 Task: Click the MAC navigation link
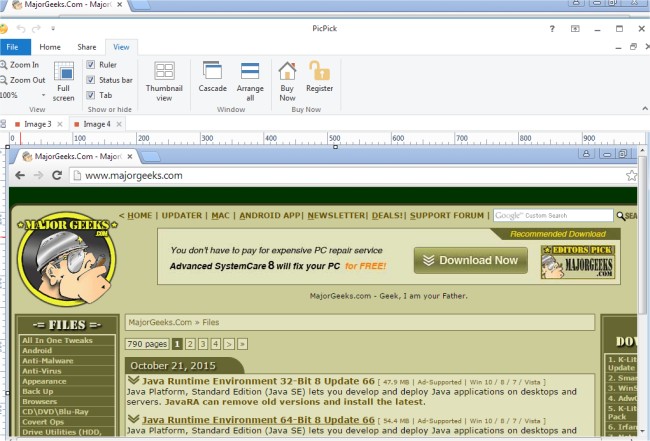(x=220, y=216)
